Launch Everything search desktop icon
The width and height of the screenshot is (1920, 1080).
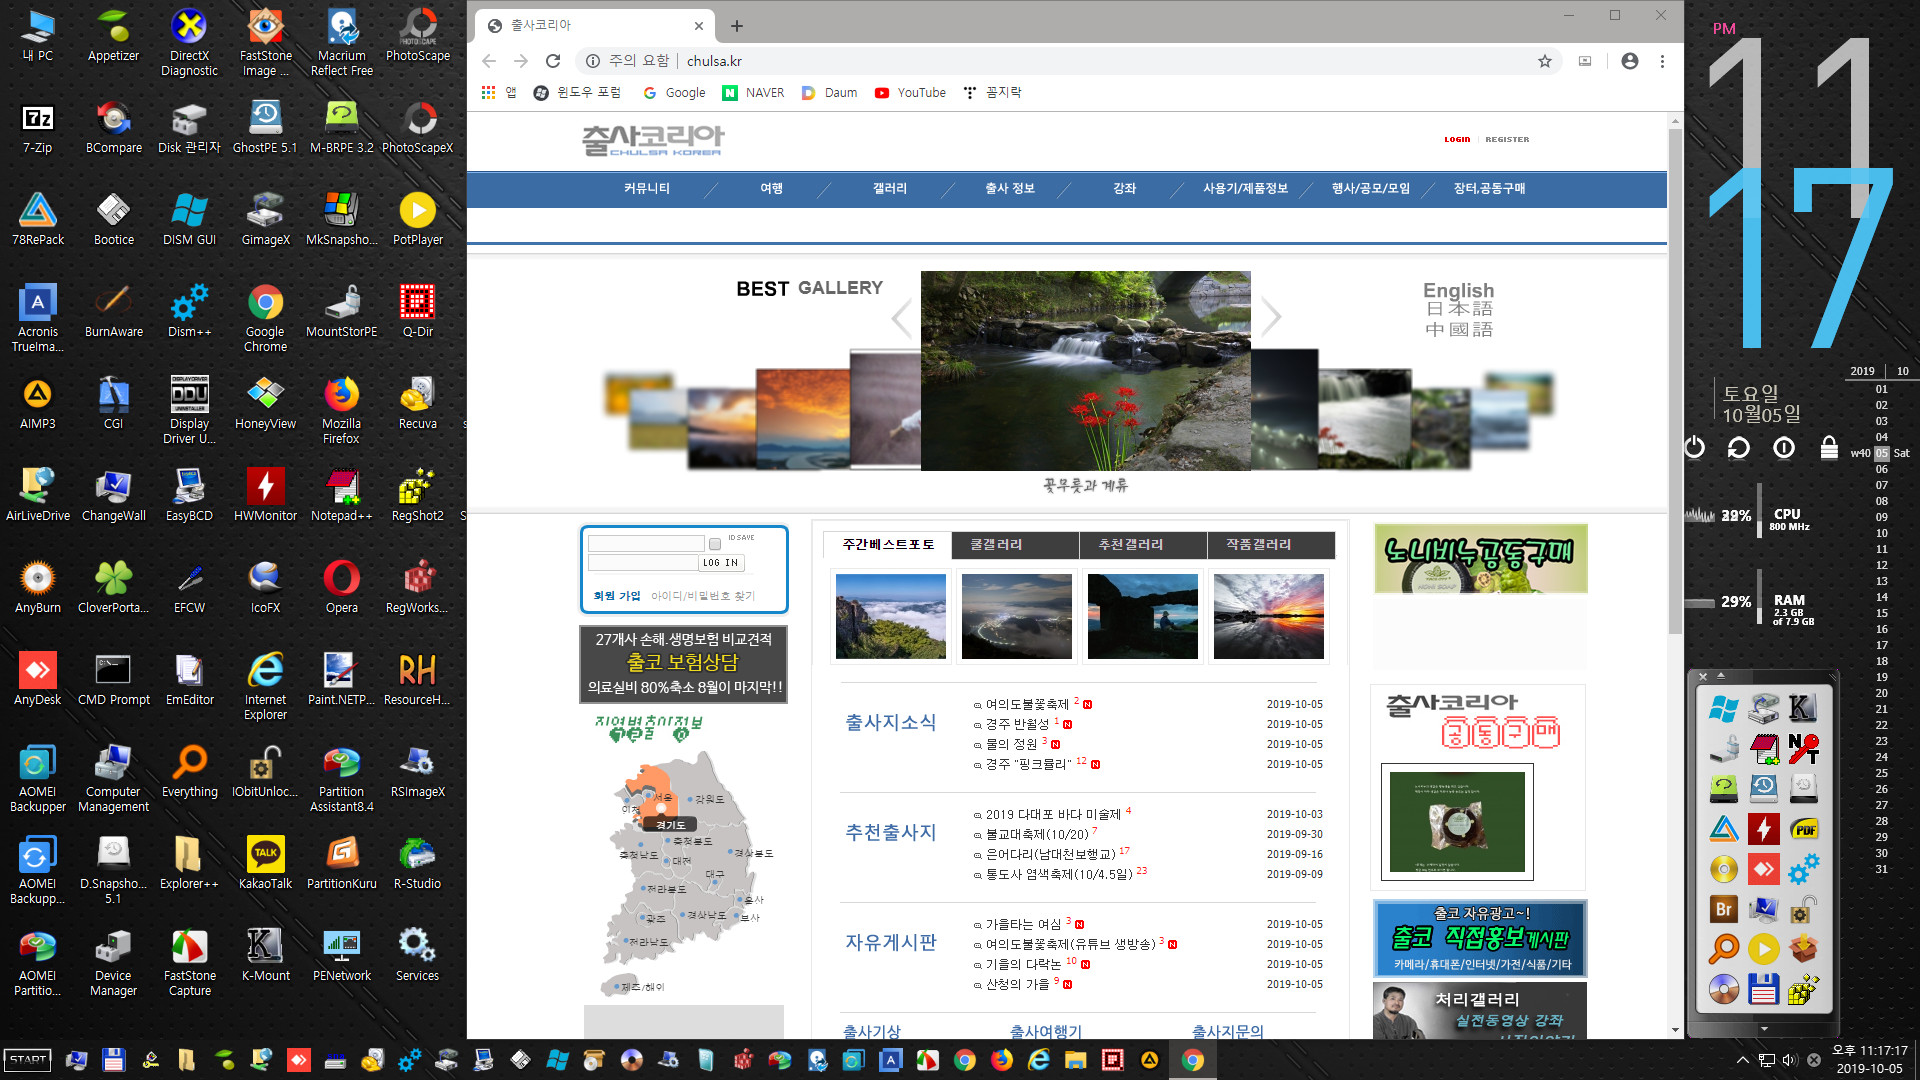(x=189, y=772)
